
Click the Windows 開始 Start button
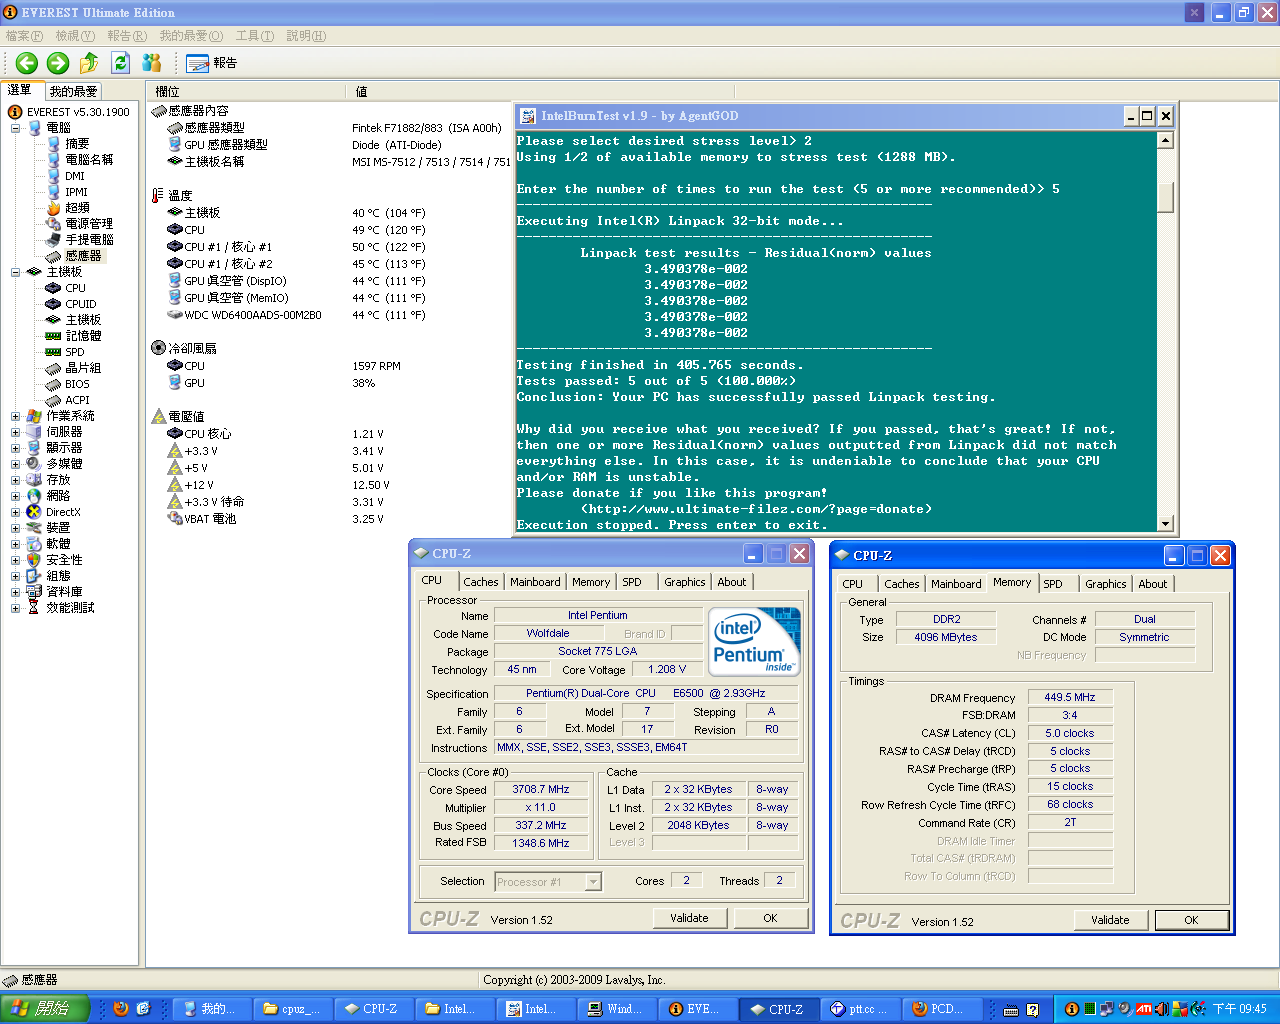[x=45, y=1009]
